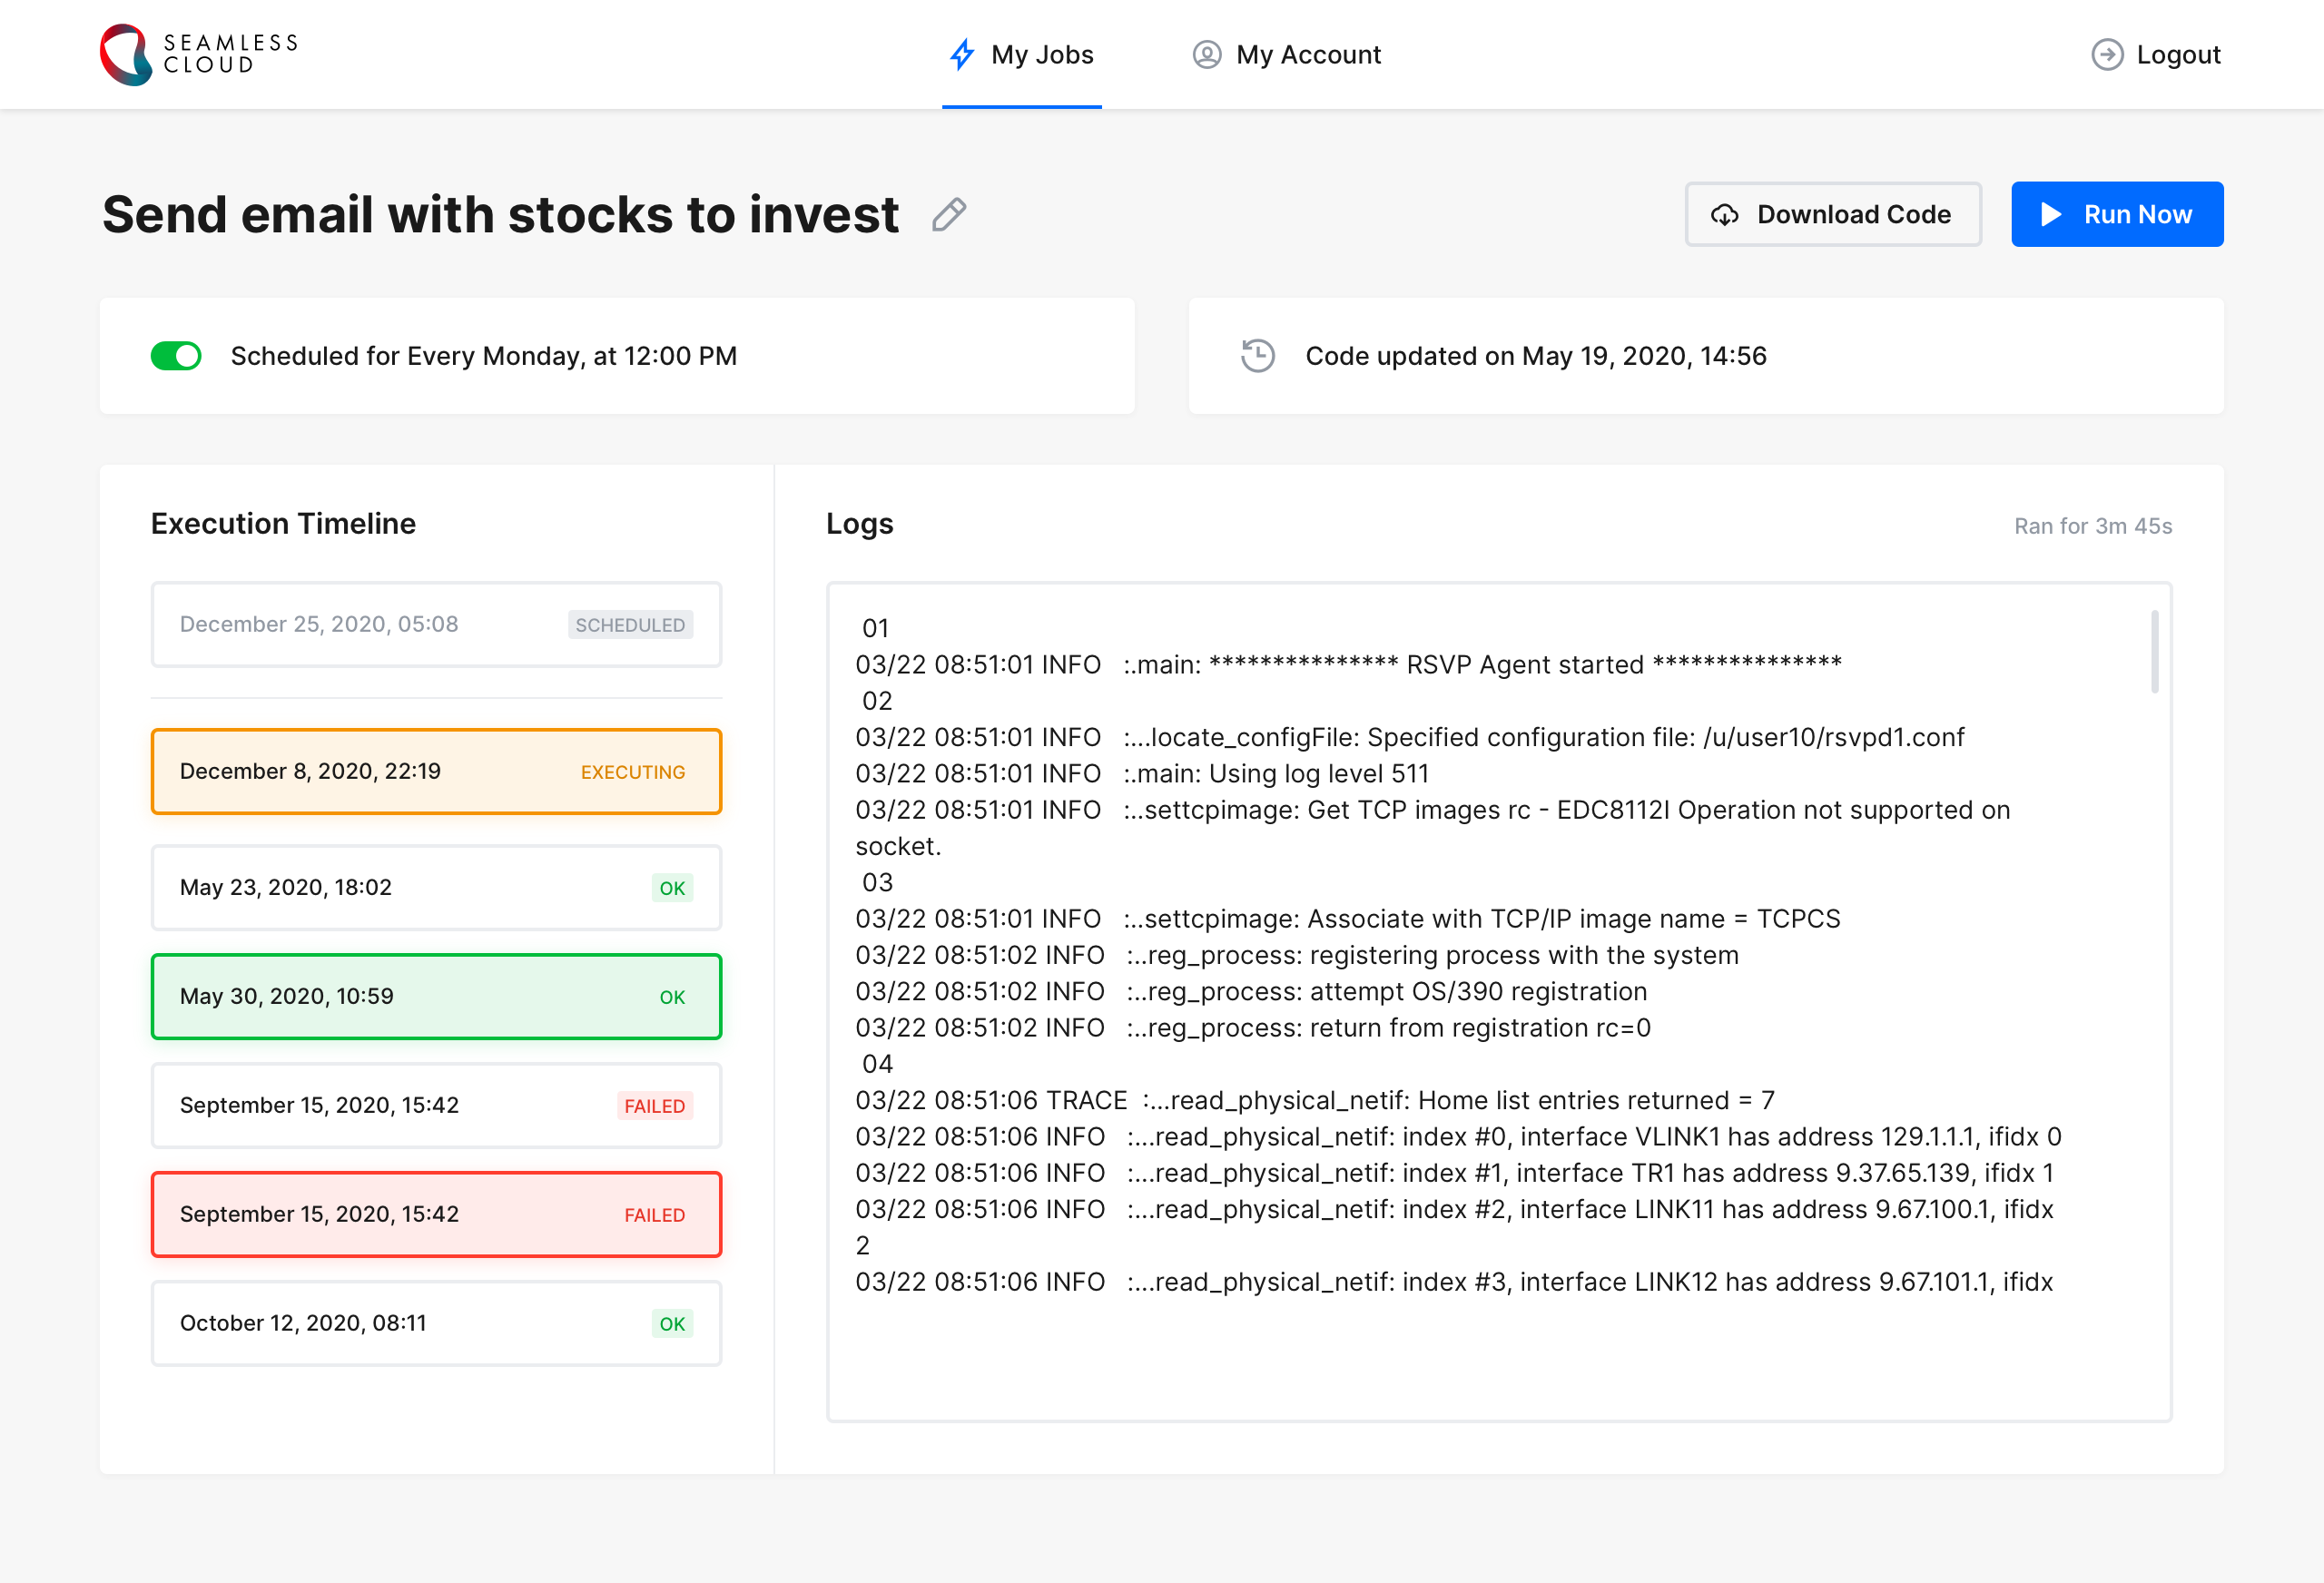The width and height of the screenshot is (2324, 1583).
Task: Open the October 12, 2020 OK run
Action: click(x=436, y=1323)
